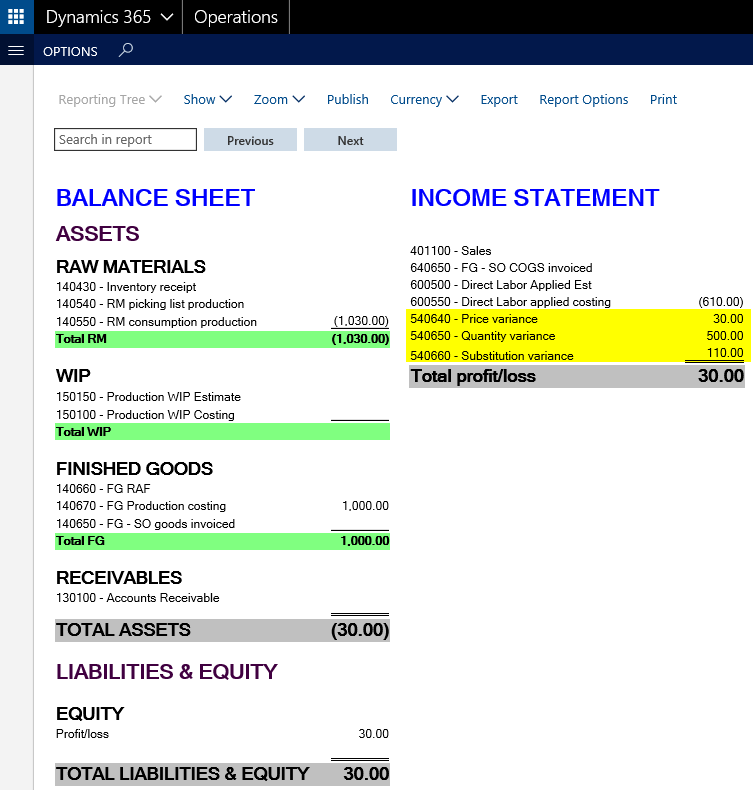The image size is (753, 790).
Task: Open the Zoom dropdown menu
Action: 284,99
